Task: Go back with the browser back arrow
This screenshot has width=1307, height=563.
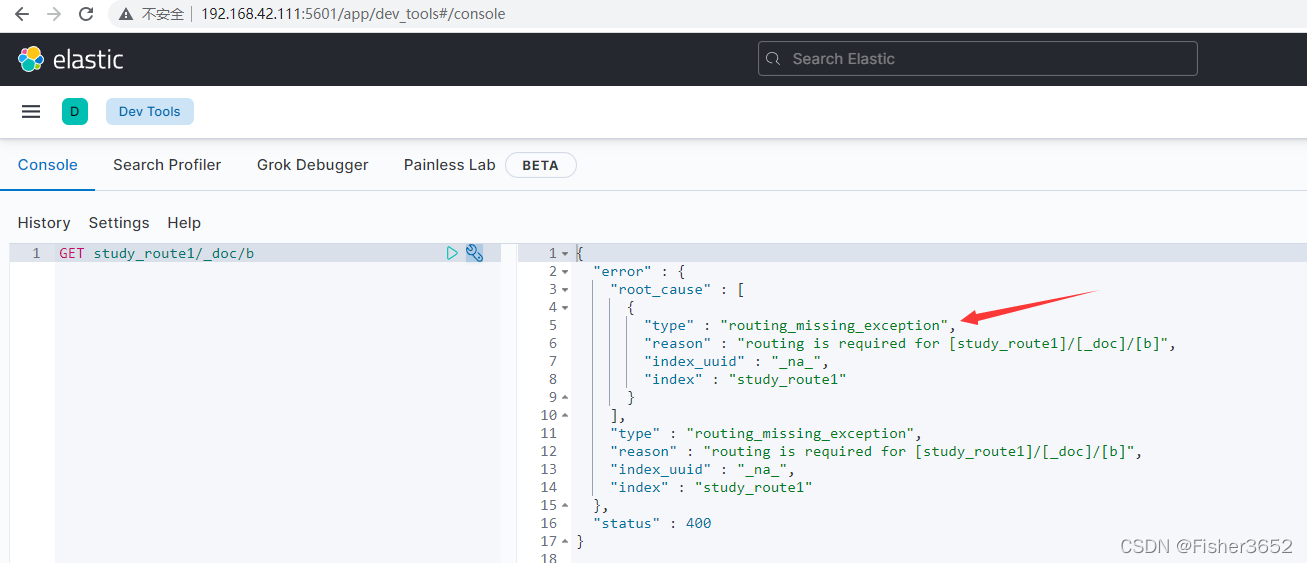Action: 22,14
